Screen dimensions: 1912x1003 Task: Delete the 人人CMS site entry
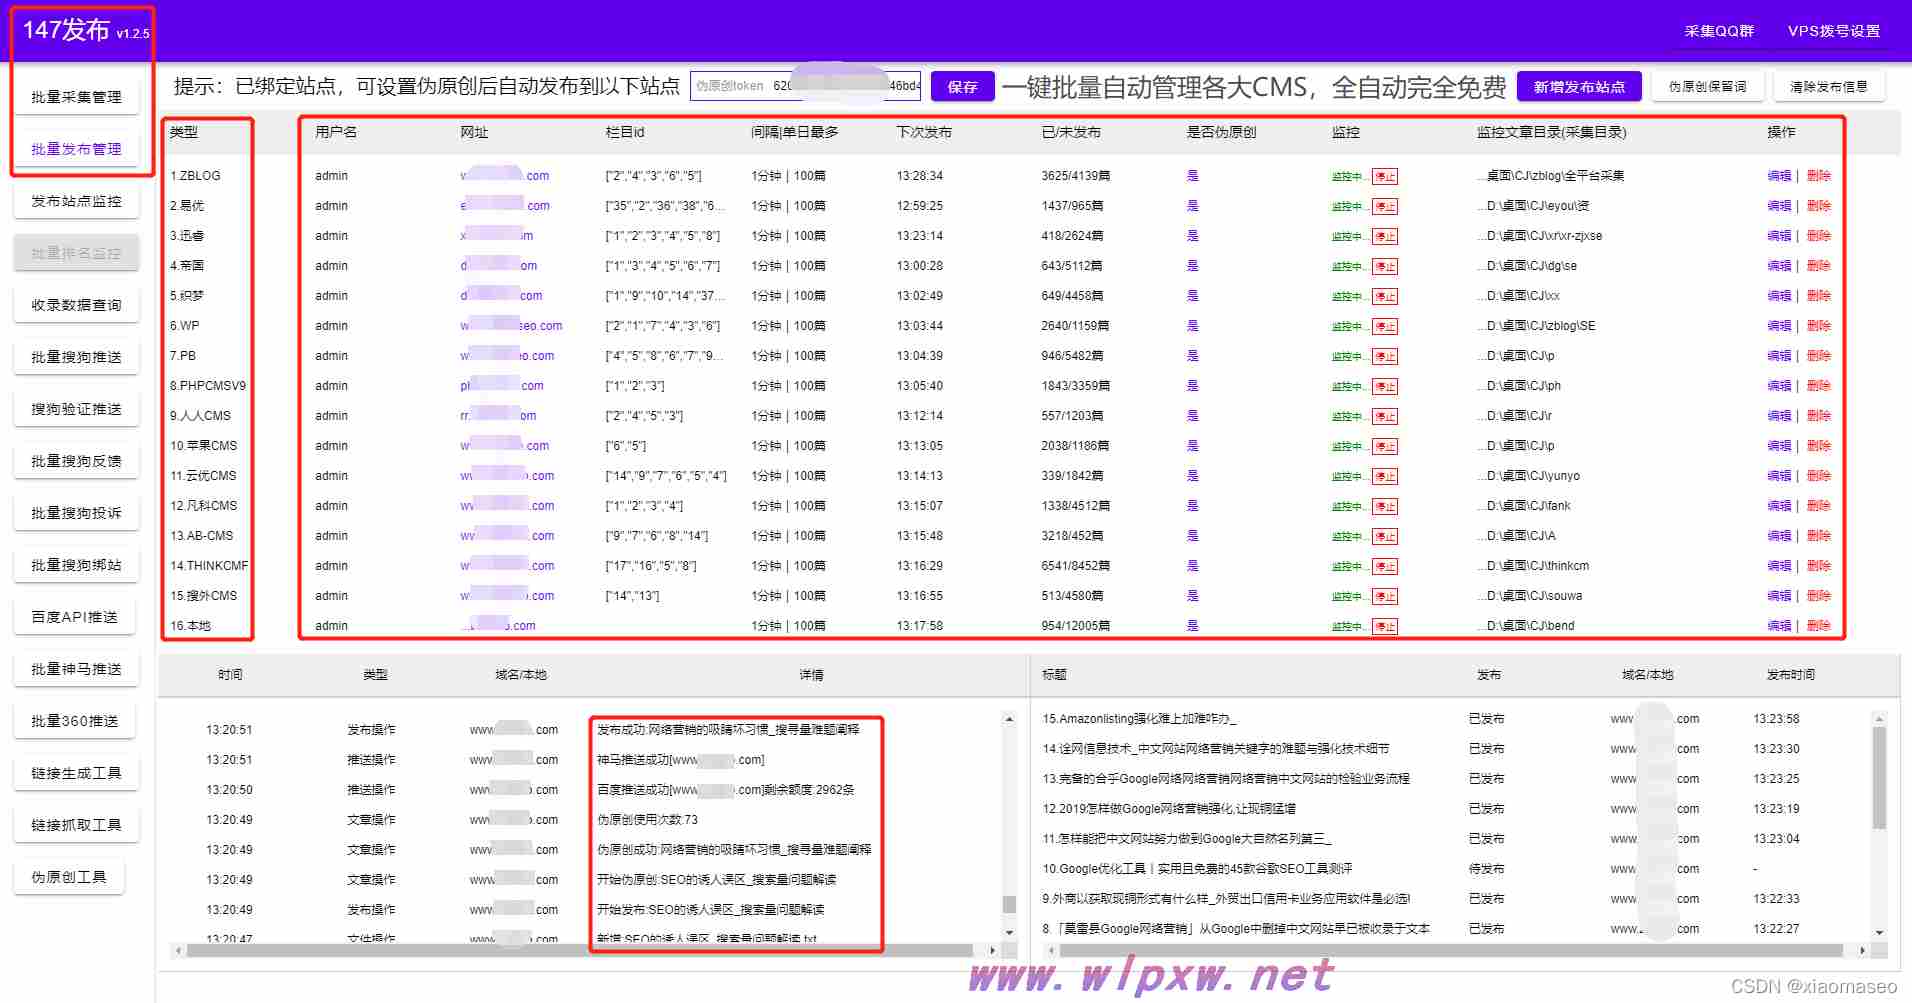(1818, 416)
